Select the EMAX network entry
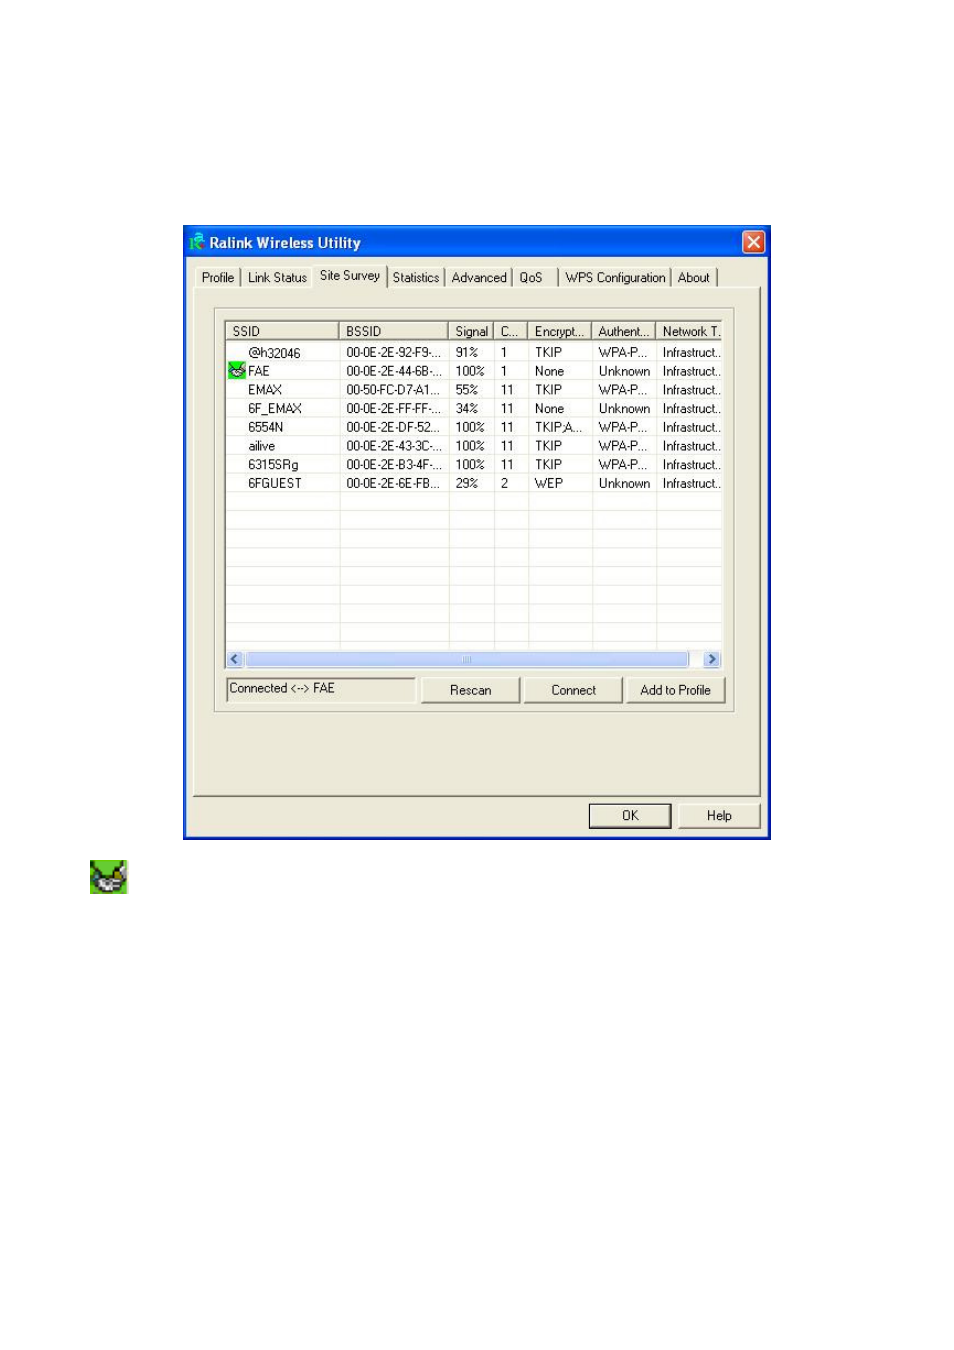 pos(473,390)
